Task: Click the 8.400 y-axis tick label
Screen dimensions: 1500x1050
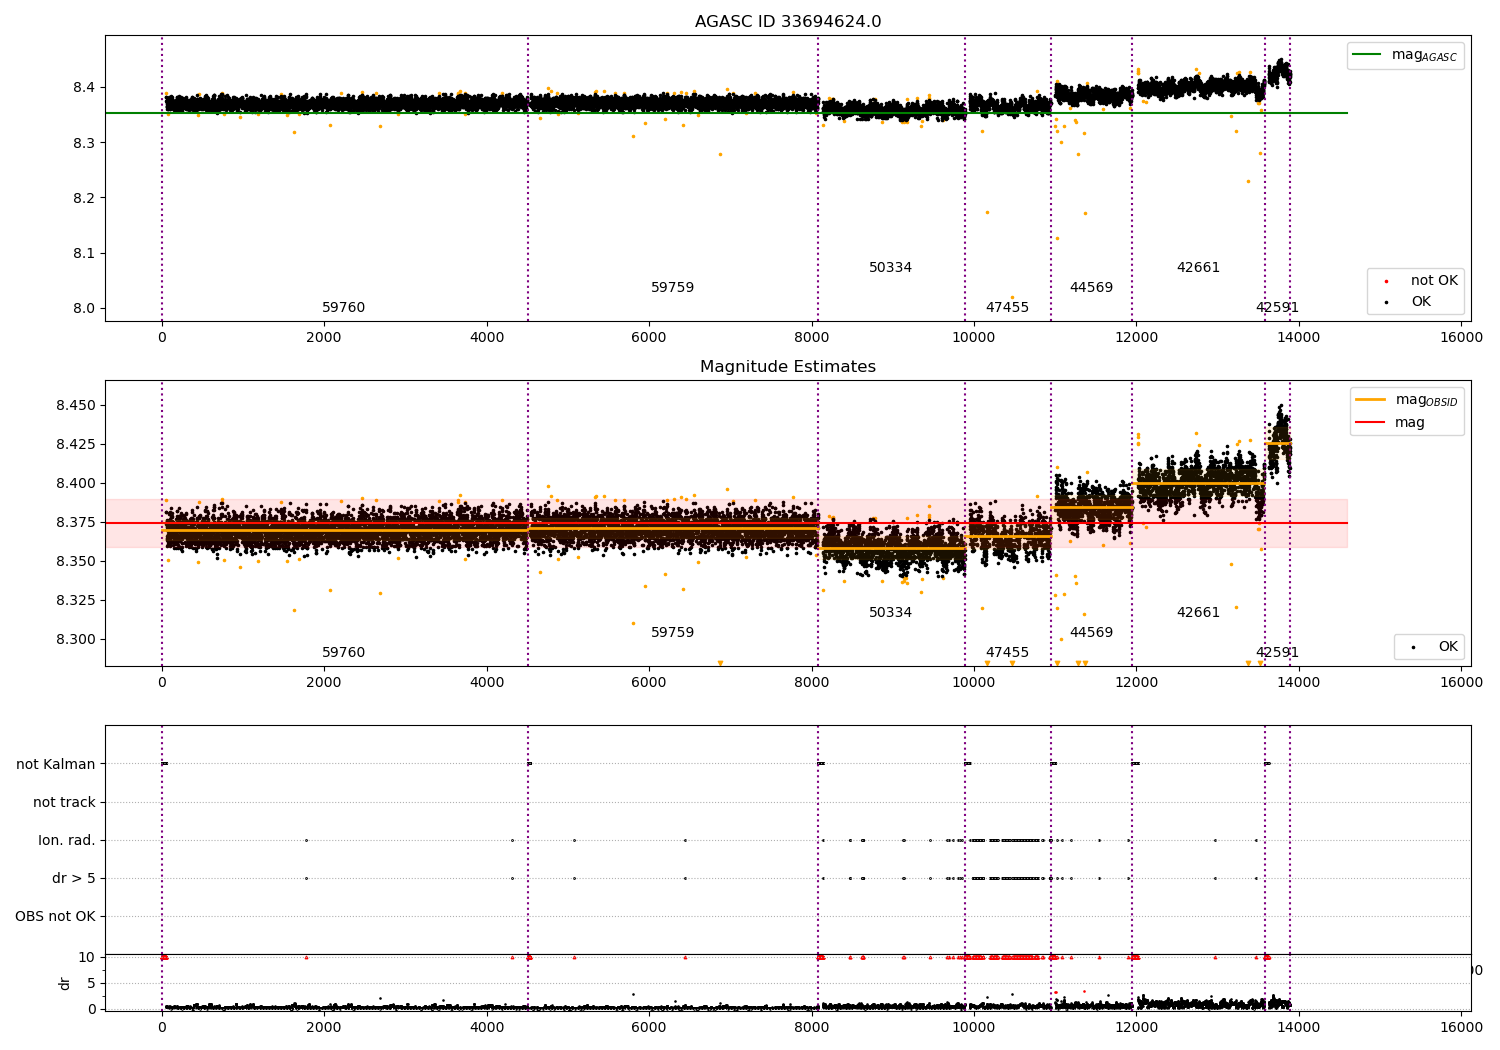Action: pyautogui.click(x=76, y=484)
